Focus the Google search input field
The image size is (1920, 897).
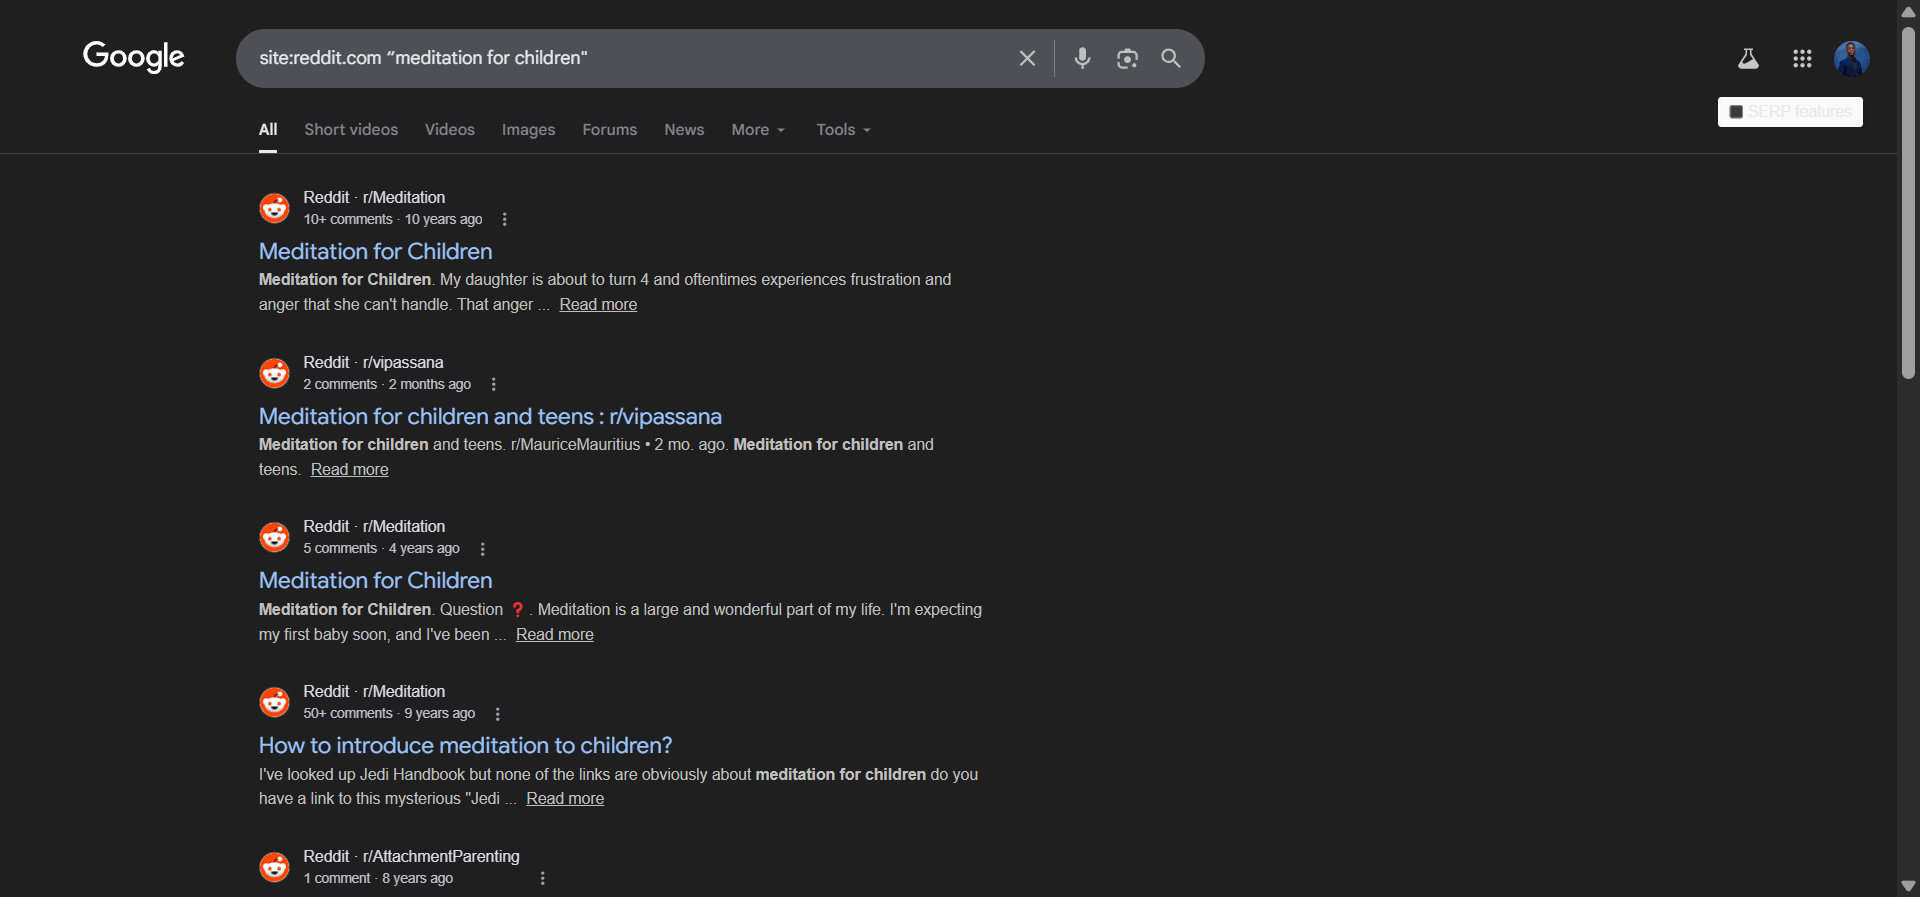coord(630,58)
